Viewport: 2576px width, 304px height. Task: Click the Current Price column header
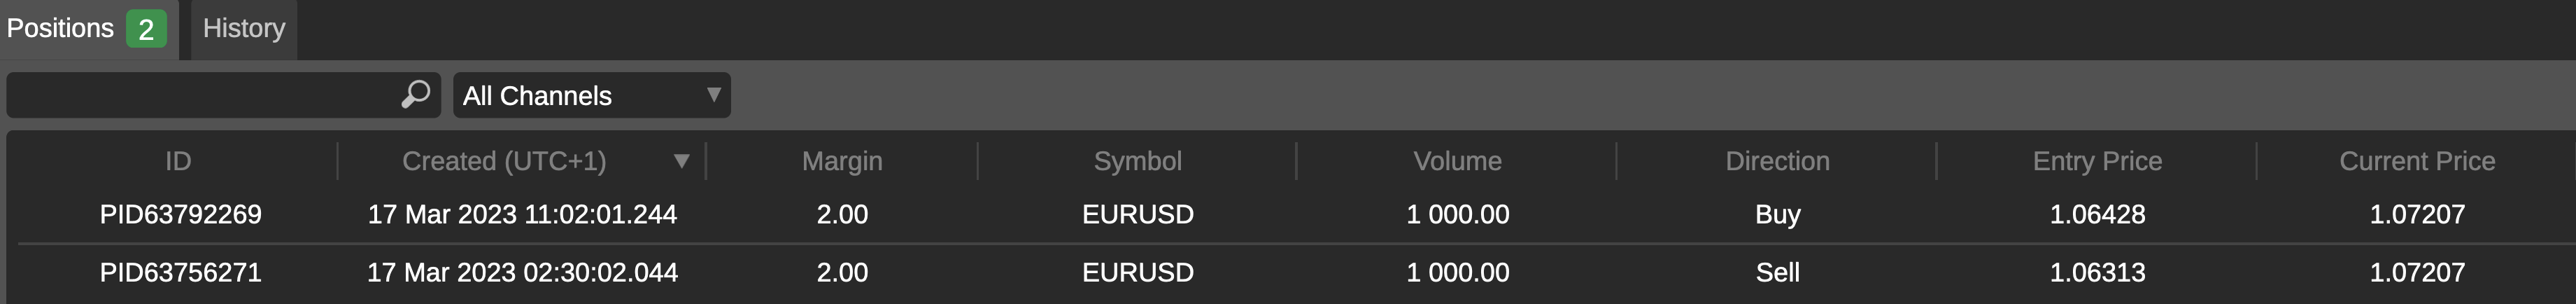(2417, 161)
